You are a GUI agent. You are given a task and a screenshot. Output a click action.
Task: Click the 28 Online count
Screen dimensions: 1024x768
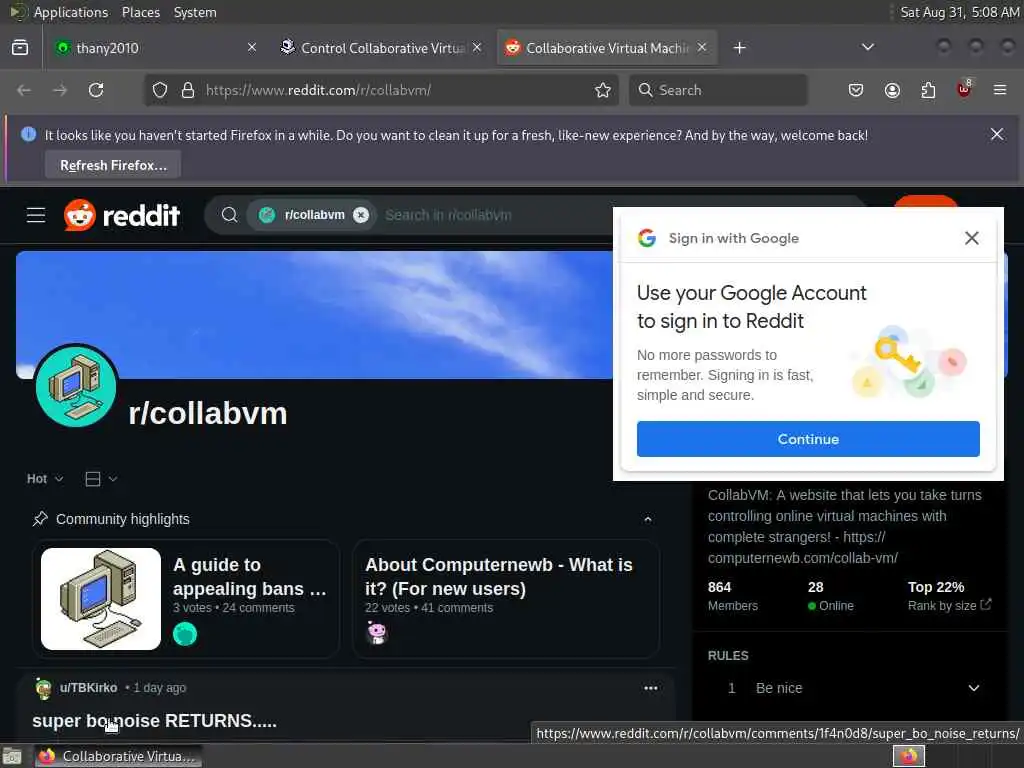[830, 596]
